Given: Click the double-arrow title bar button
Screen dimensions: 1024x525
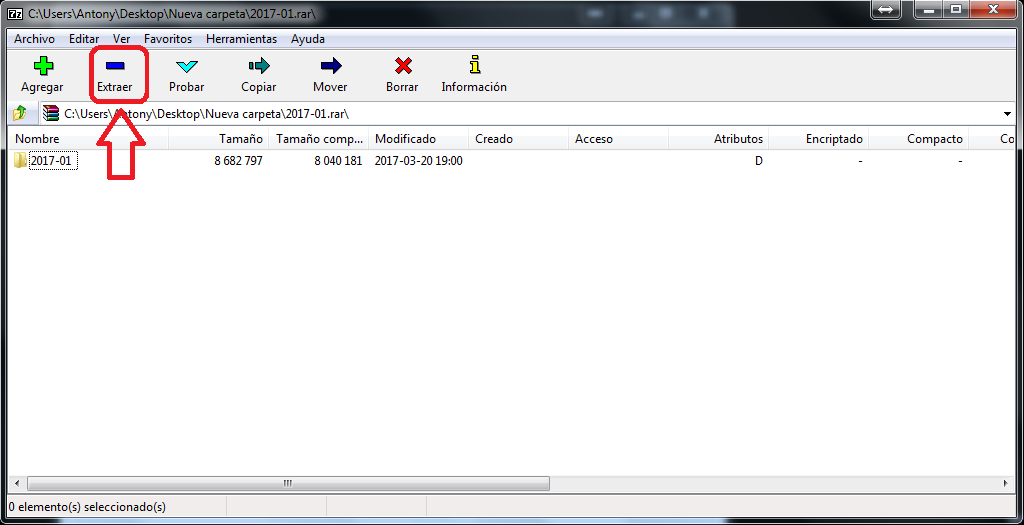Looking at the screenshot, I should pyautogui.click(x=886, y=9).
